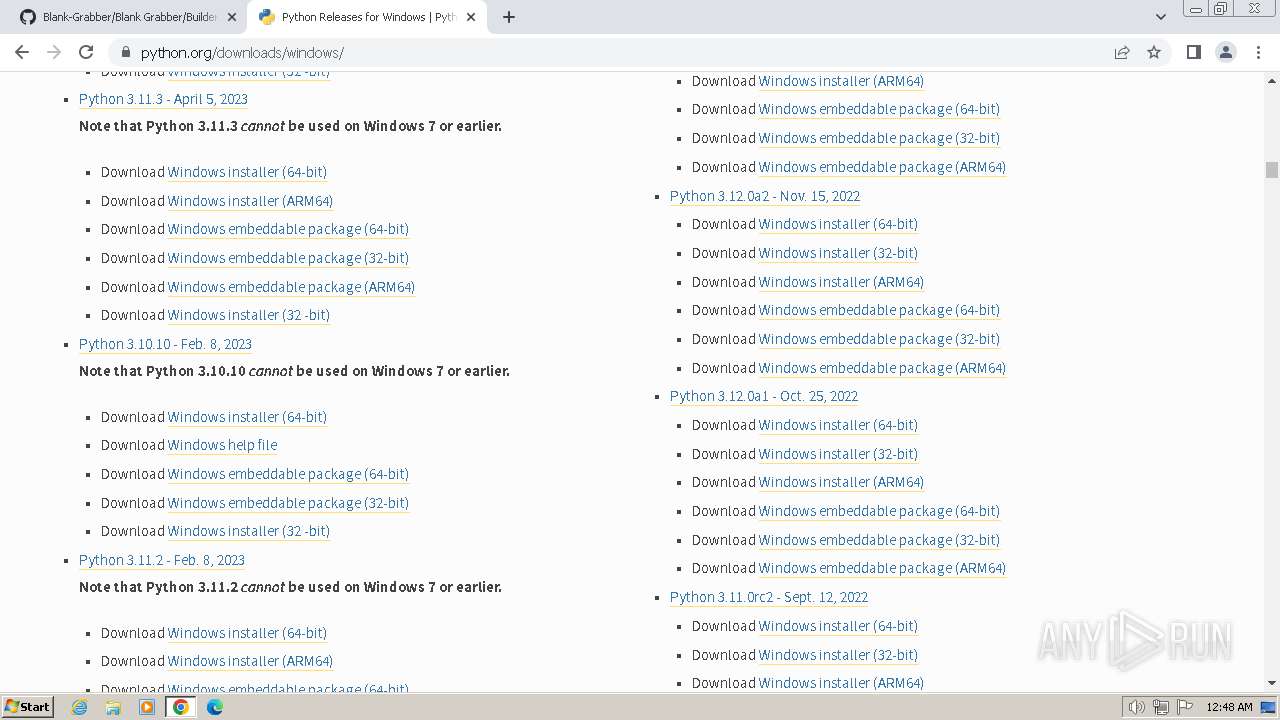
Task: Reload the Python downloads page
Action: [x=86, y=52]
